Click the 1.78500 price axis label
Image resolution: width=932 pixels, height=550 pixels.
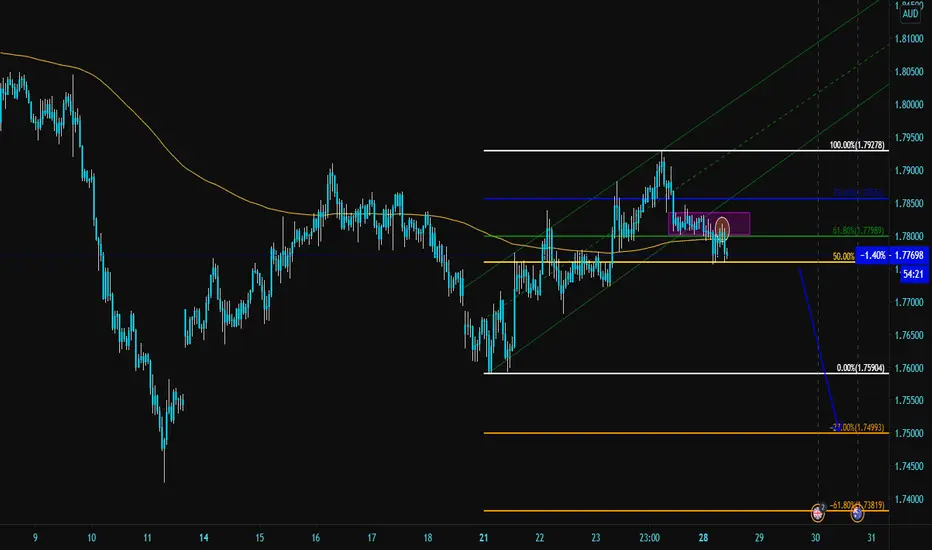(x=909, y=203)
